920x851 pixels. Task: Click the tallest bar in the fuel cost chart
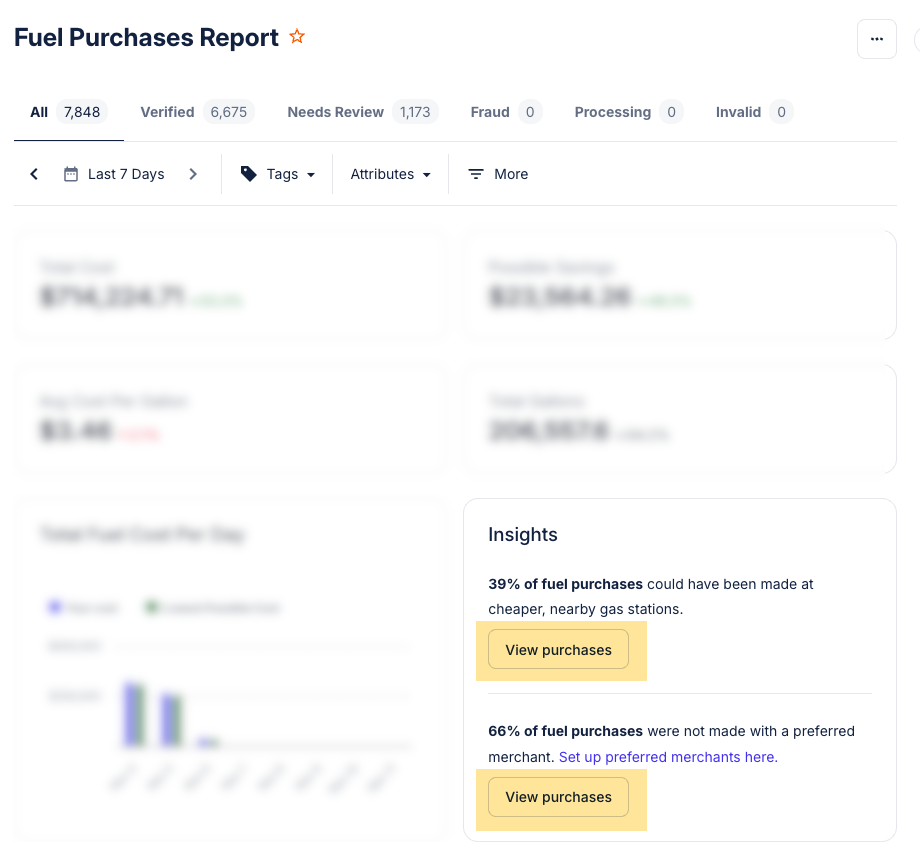click(x=131, y=714)
